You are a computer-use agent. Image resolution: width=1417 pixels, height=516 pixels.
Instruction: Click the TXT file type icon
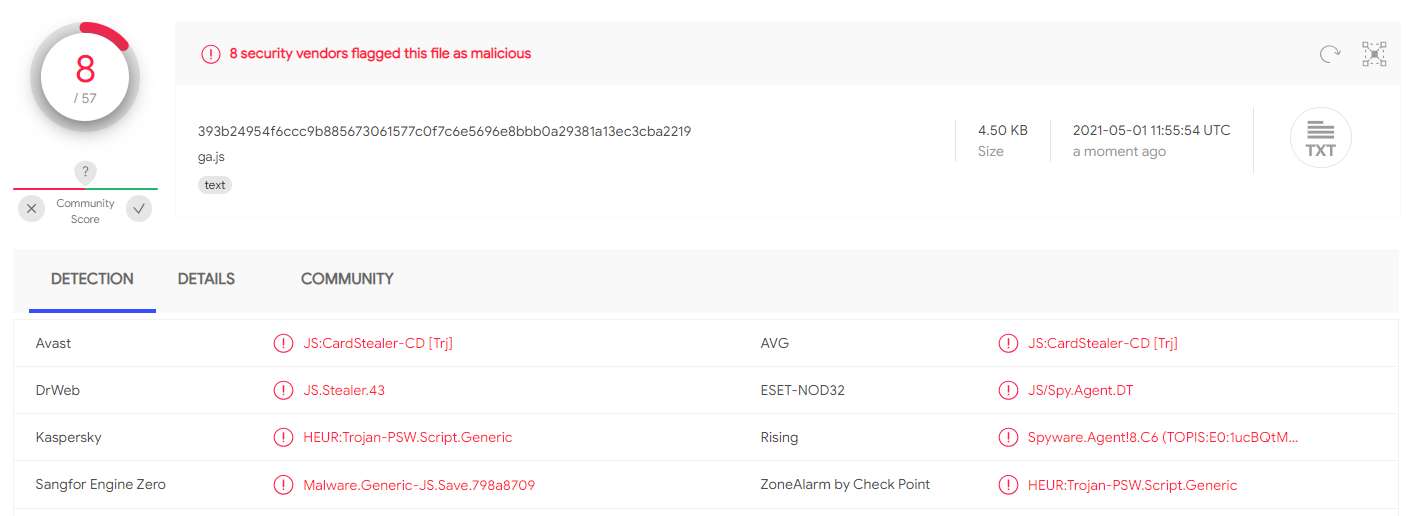tap(1320, 137)
